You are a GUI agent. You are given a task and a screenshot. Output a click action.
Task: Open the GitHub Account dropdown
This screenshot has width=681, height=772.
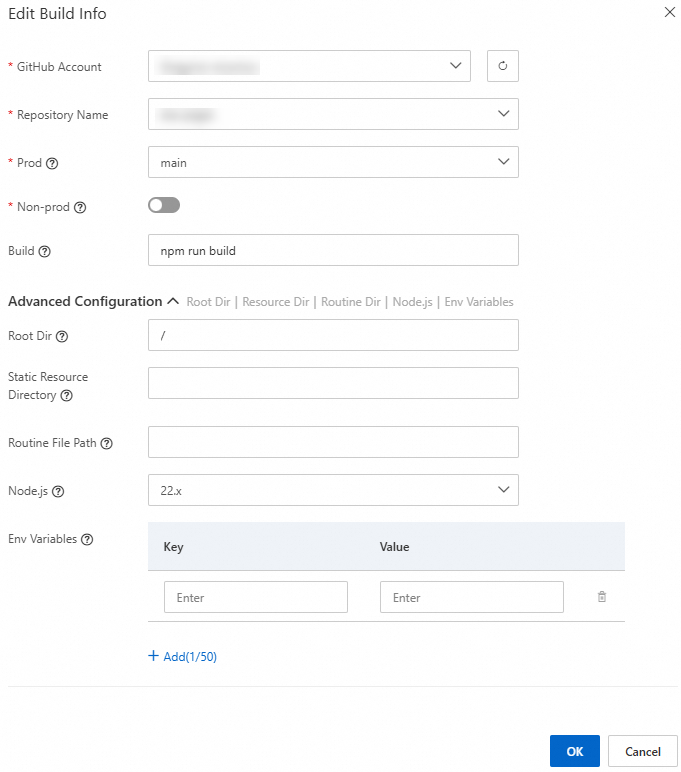click(309, 67)
